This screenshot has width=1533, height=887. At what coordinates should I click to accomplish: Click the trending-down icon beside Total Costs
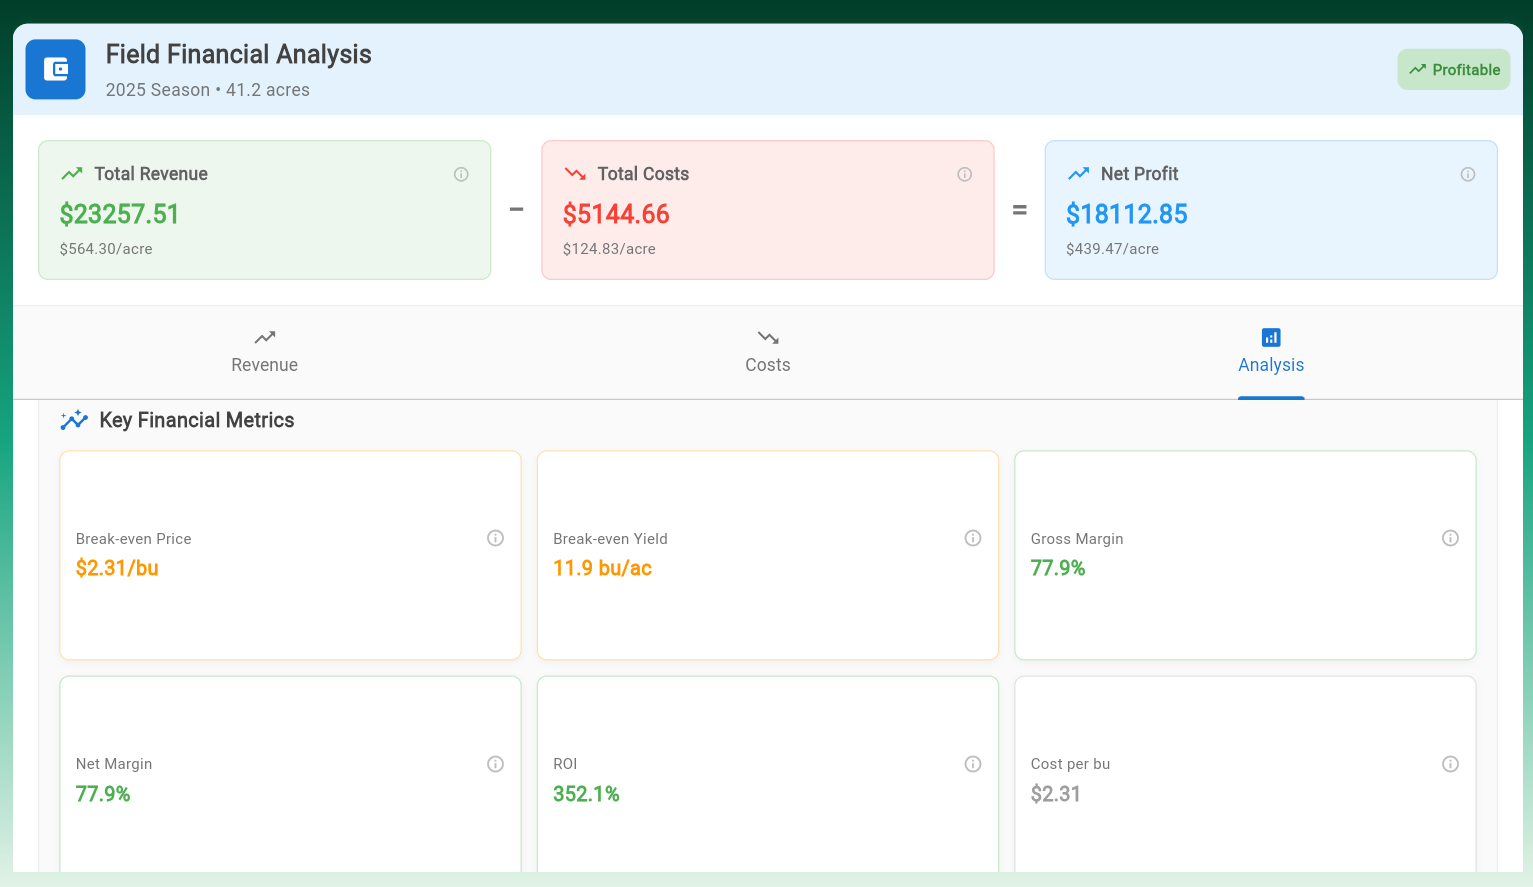[x=574, y=172]
